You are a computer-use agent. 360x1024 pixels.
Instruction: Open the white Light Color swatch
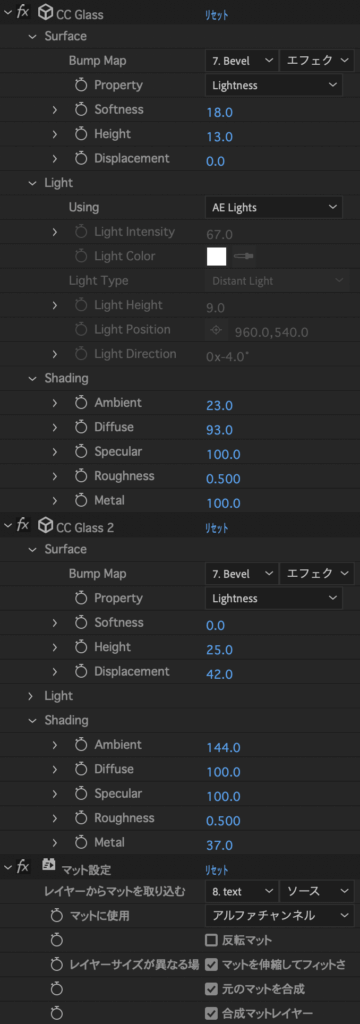click(x=216, y=257)
